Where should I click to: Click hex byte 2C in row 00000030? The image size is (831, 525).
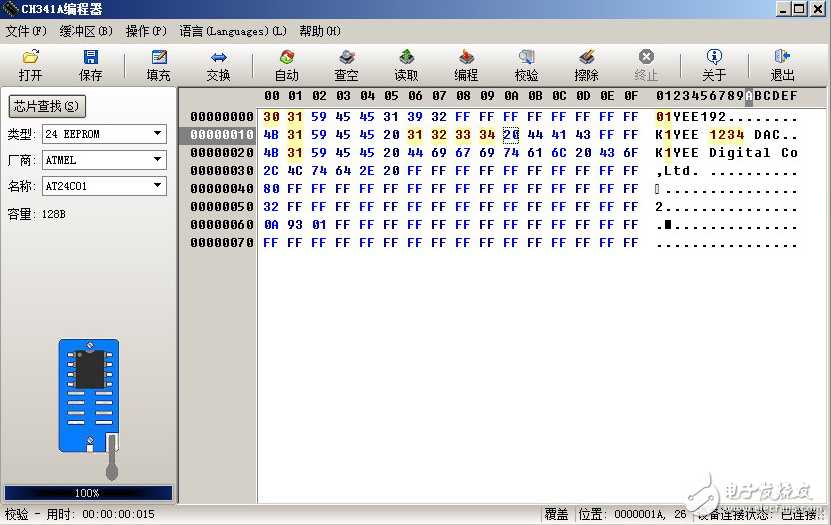[x=271, y=171]
